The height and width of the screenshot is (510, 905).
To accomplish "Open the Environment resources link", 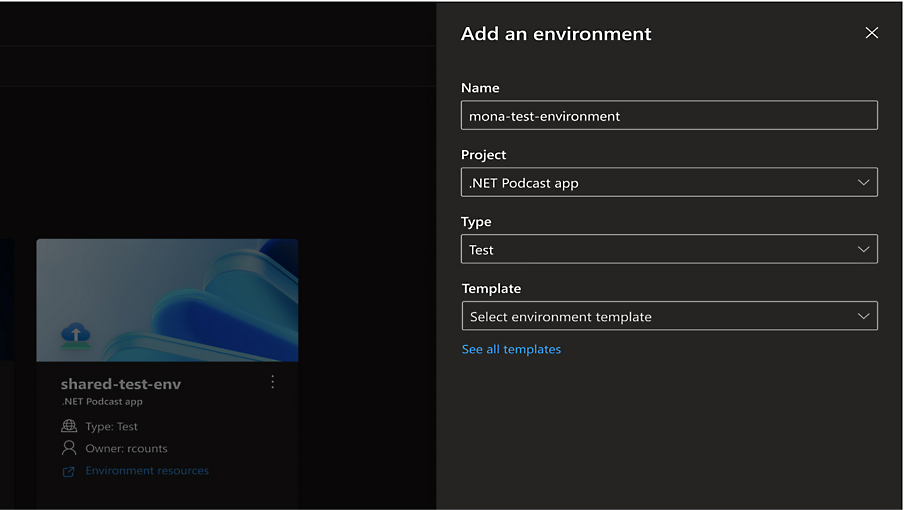I will point(147,471).
